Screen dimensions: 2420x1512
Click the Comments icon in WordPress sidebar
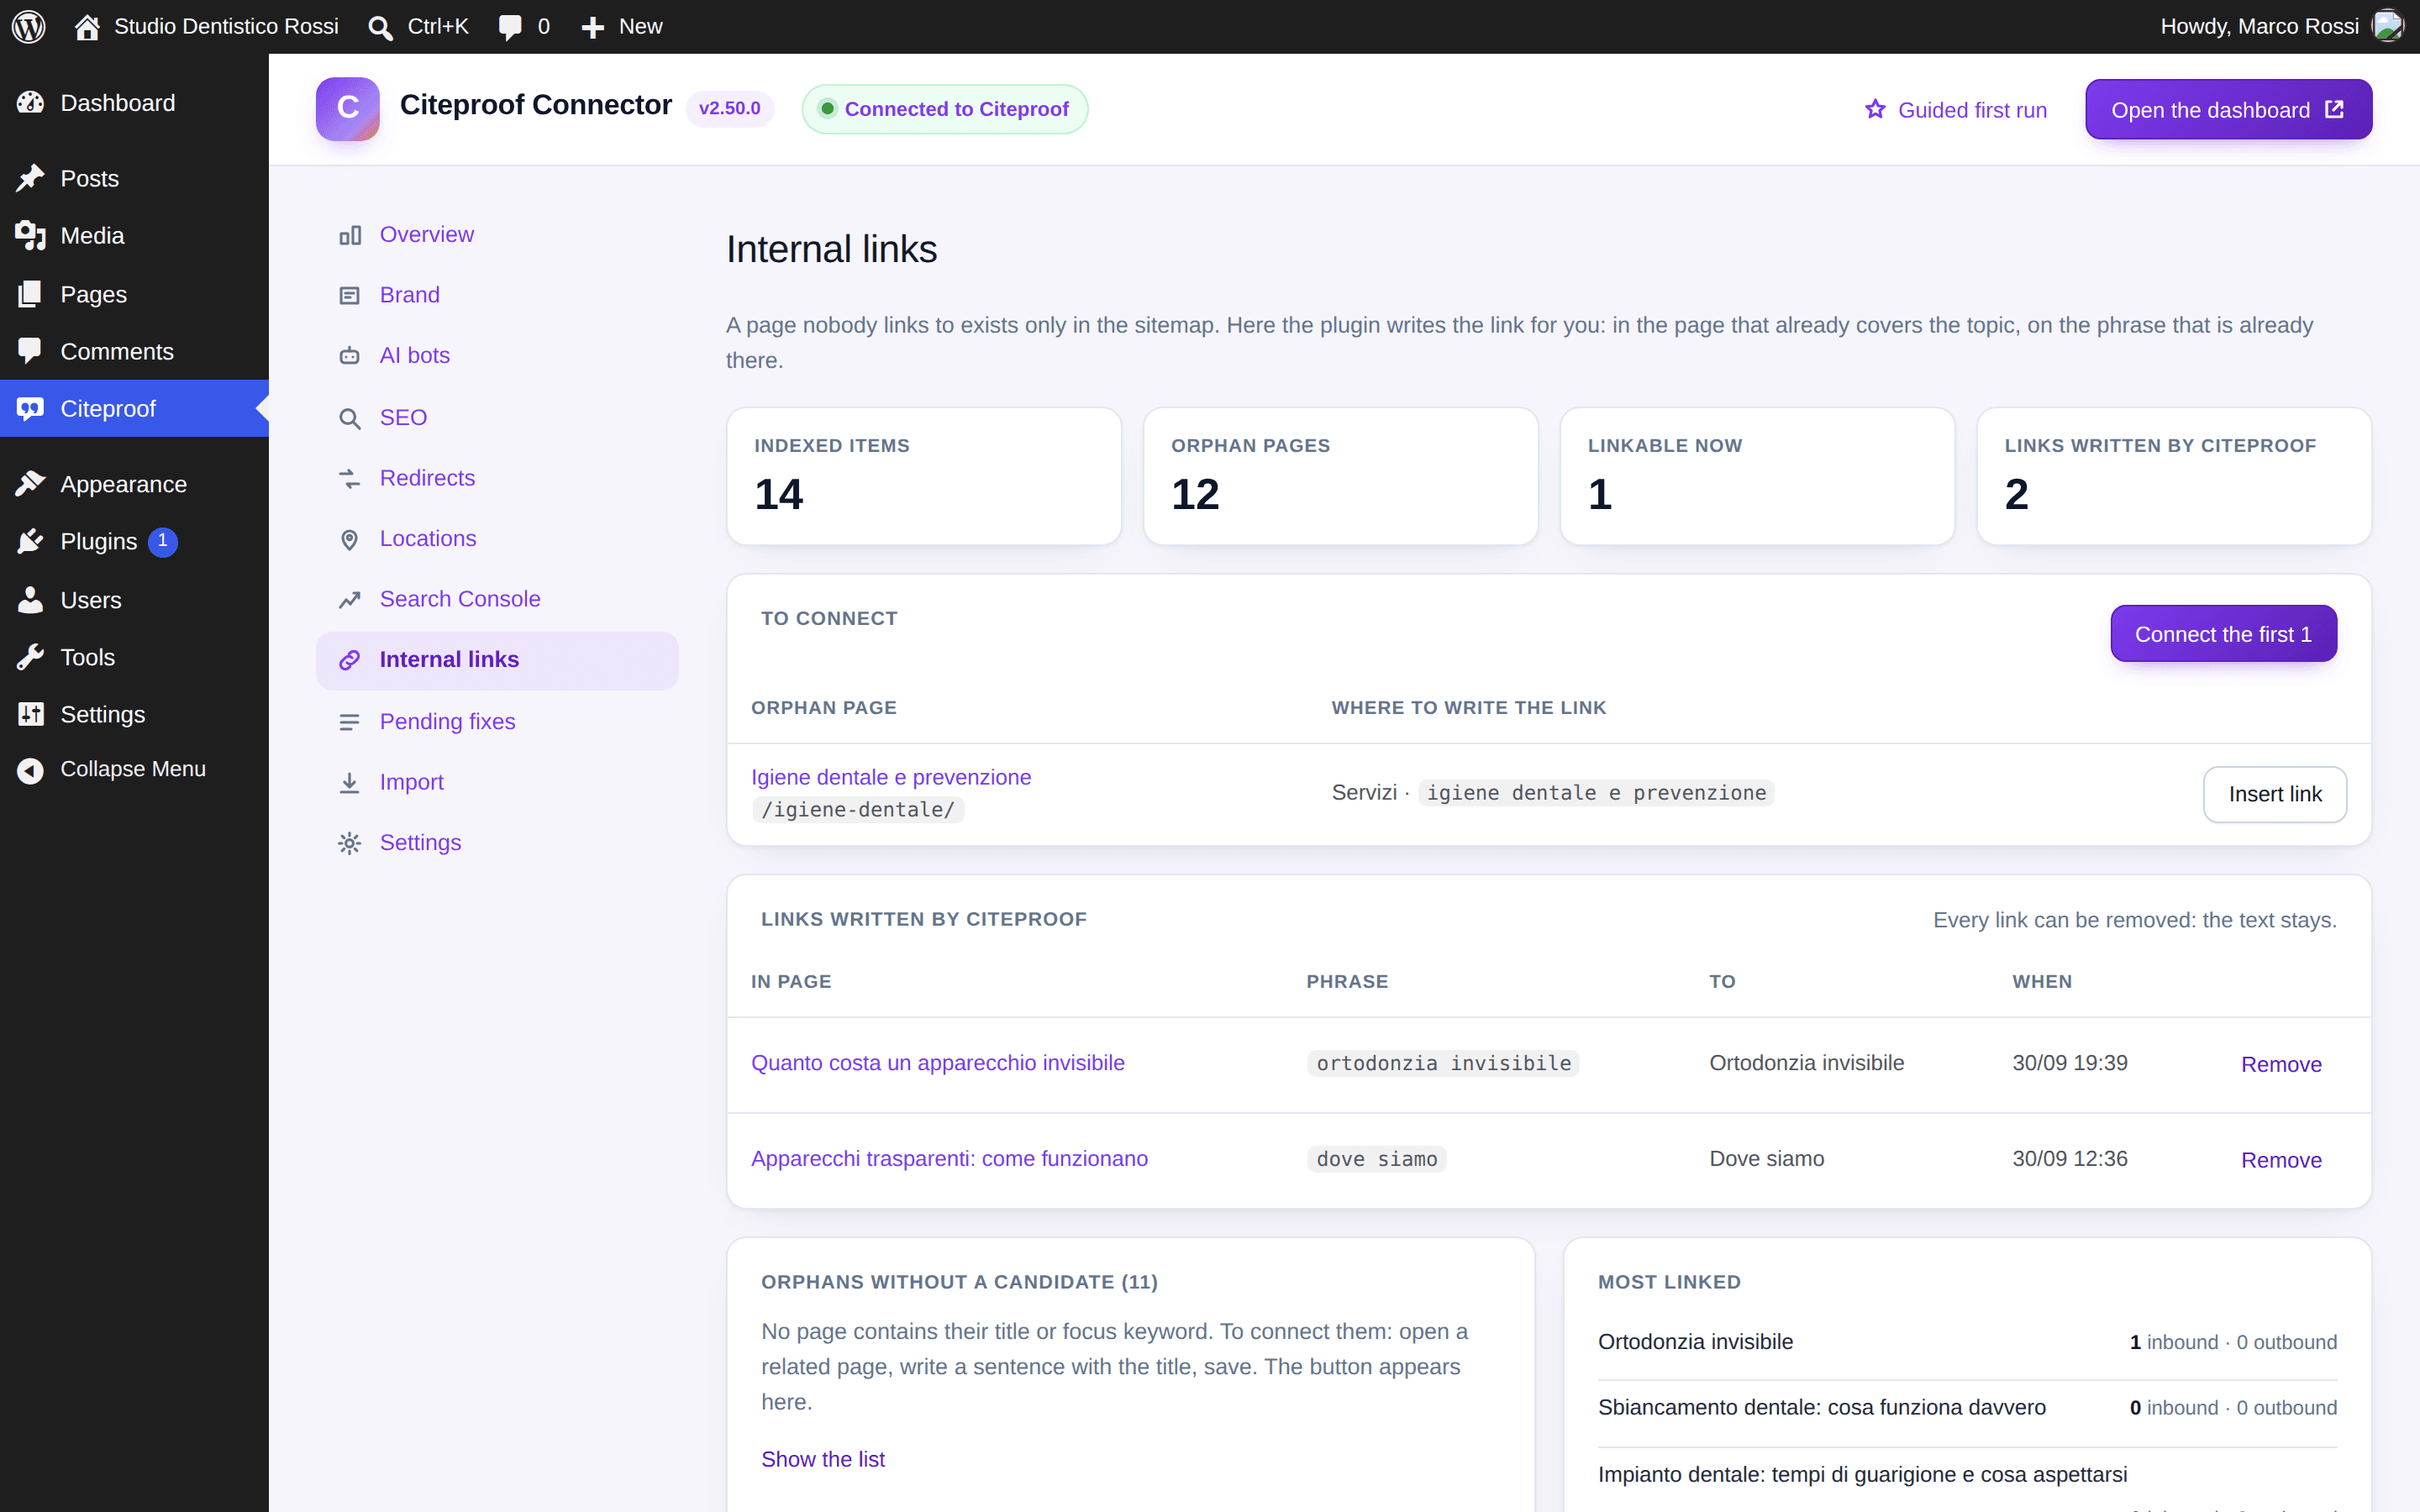click(30, 351)
